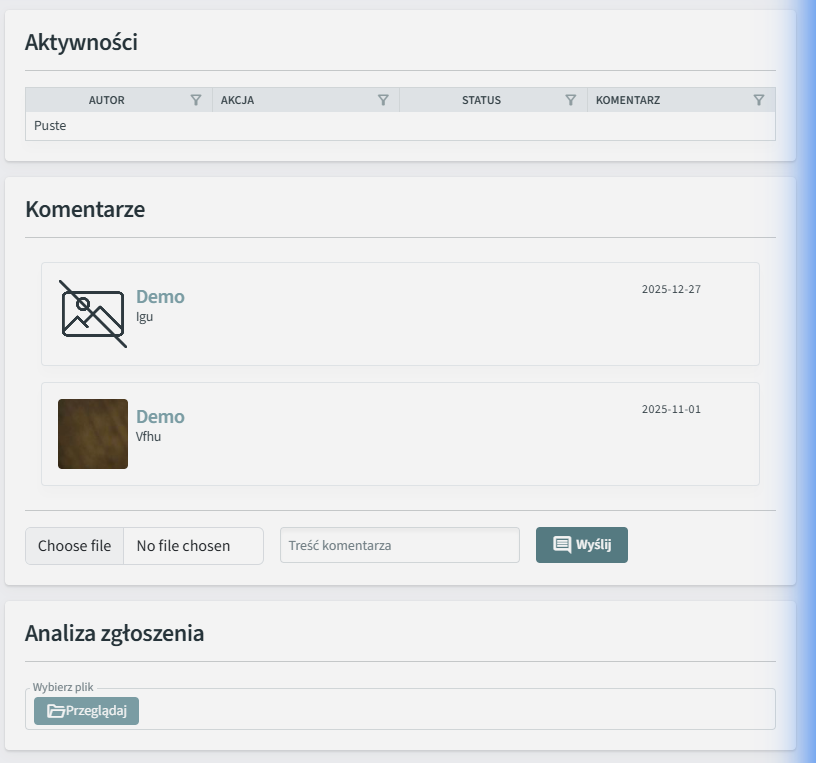This screenshot has height=763, width=816.
Task: Click the KOMENTARZ column header label
Action: point(627,100)
